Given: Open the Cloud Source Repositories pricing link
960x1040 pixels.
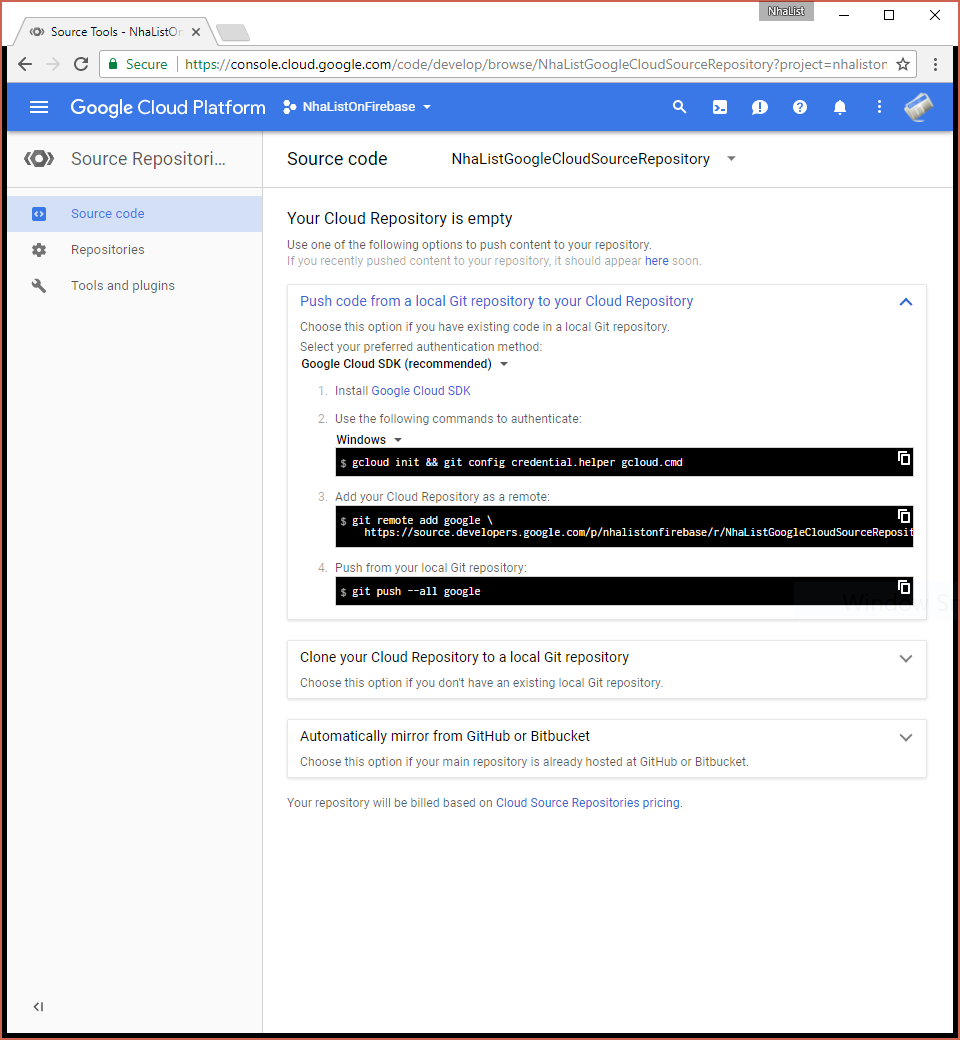Looking at the screenshot, I should point(588,803).
